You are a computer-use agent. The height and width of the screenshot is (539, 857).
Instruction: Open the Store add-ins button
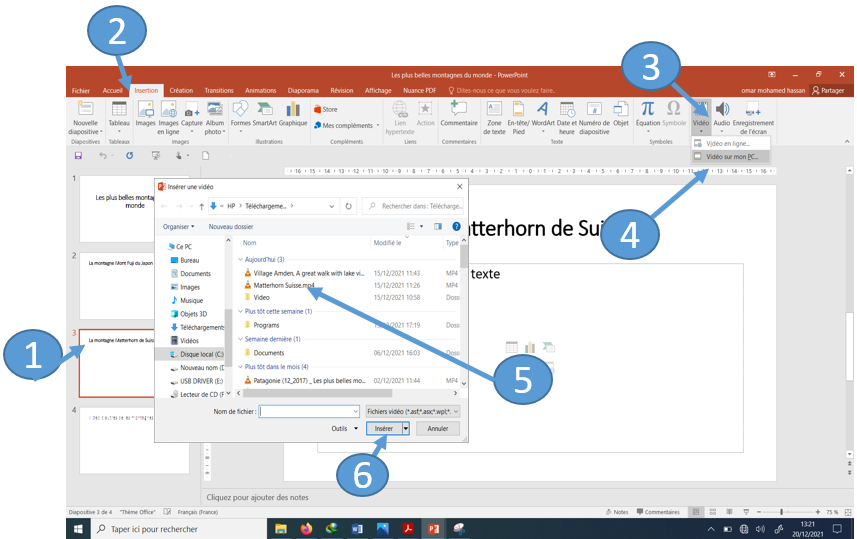(325, 109)
